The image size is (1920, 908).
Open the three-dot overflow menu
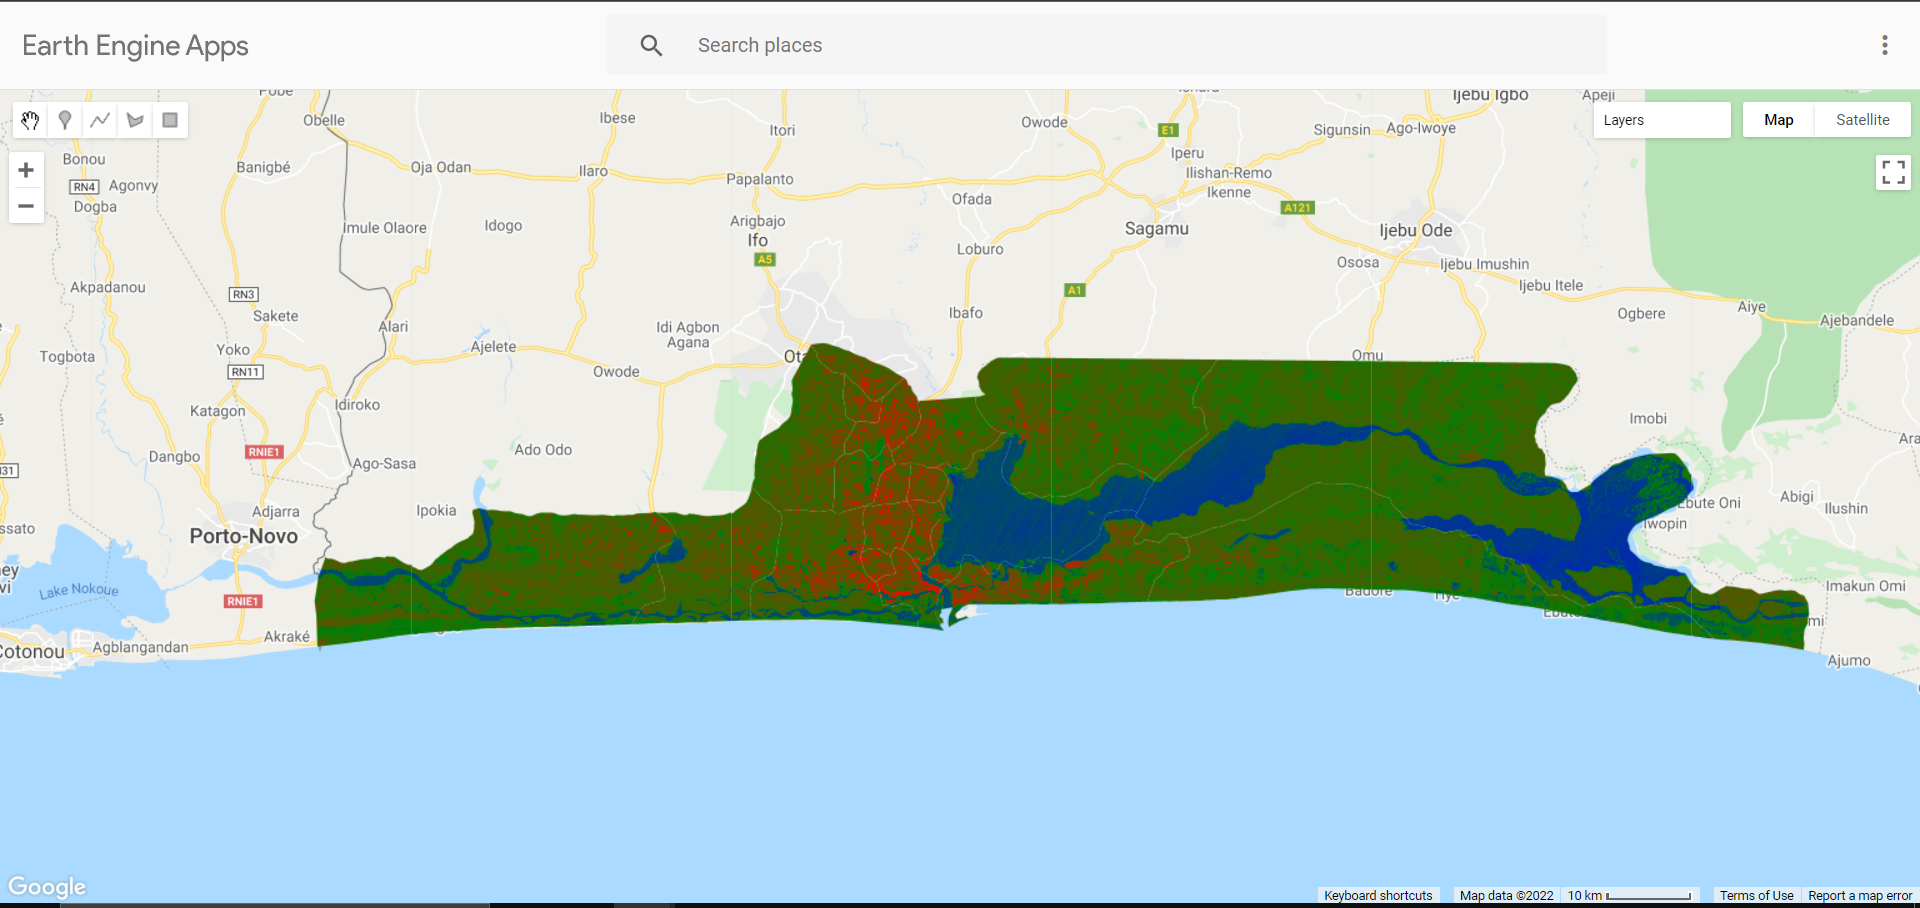[x=1886, y=45]
